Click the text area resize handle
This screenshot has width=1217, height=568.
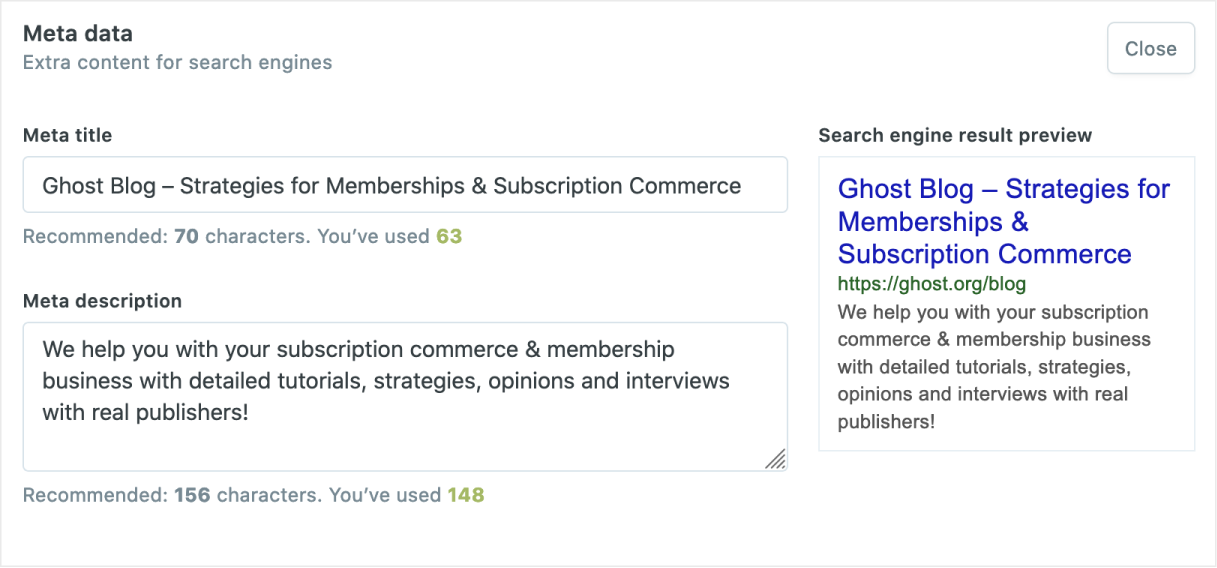click(776, 459)
